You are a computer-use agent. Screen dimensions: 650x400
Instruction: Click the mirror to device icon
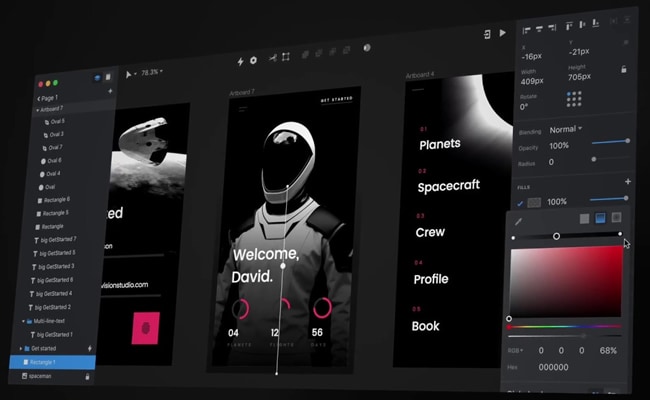pyautogui.click(x=488, y=34)
